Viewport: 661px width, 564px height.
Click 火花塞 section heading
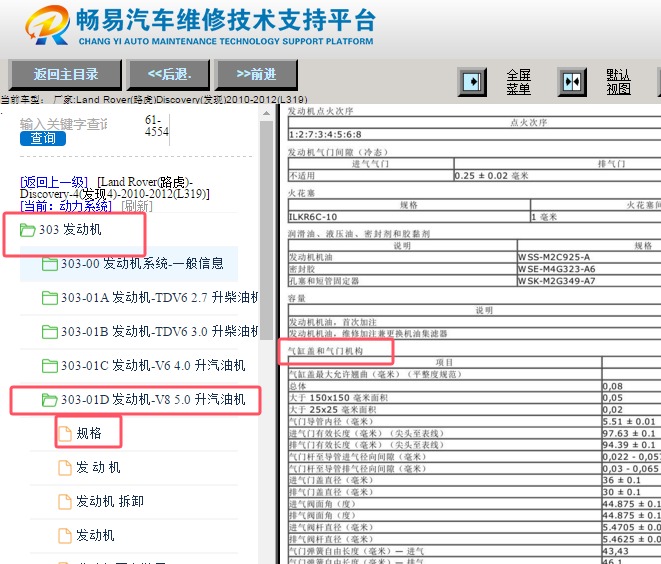point(301,193)
